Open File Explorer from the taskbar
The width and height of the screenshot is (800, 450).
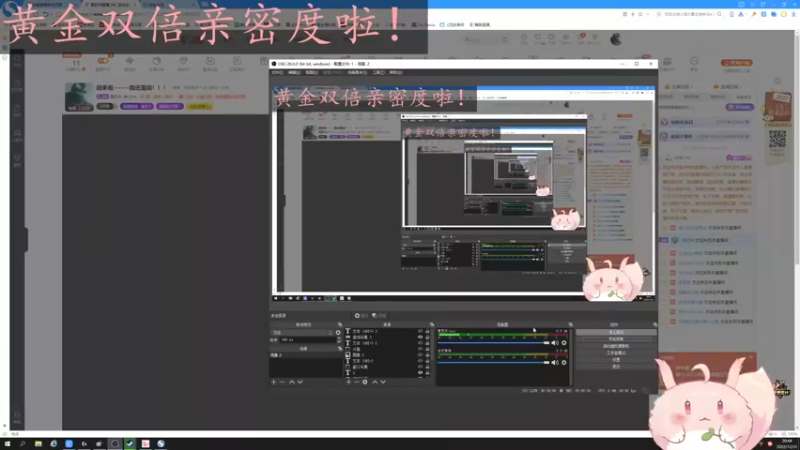38,444
